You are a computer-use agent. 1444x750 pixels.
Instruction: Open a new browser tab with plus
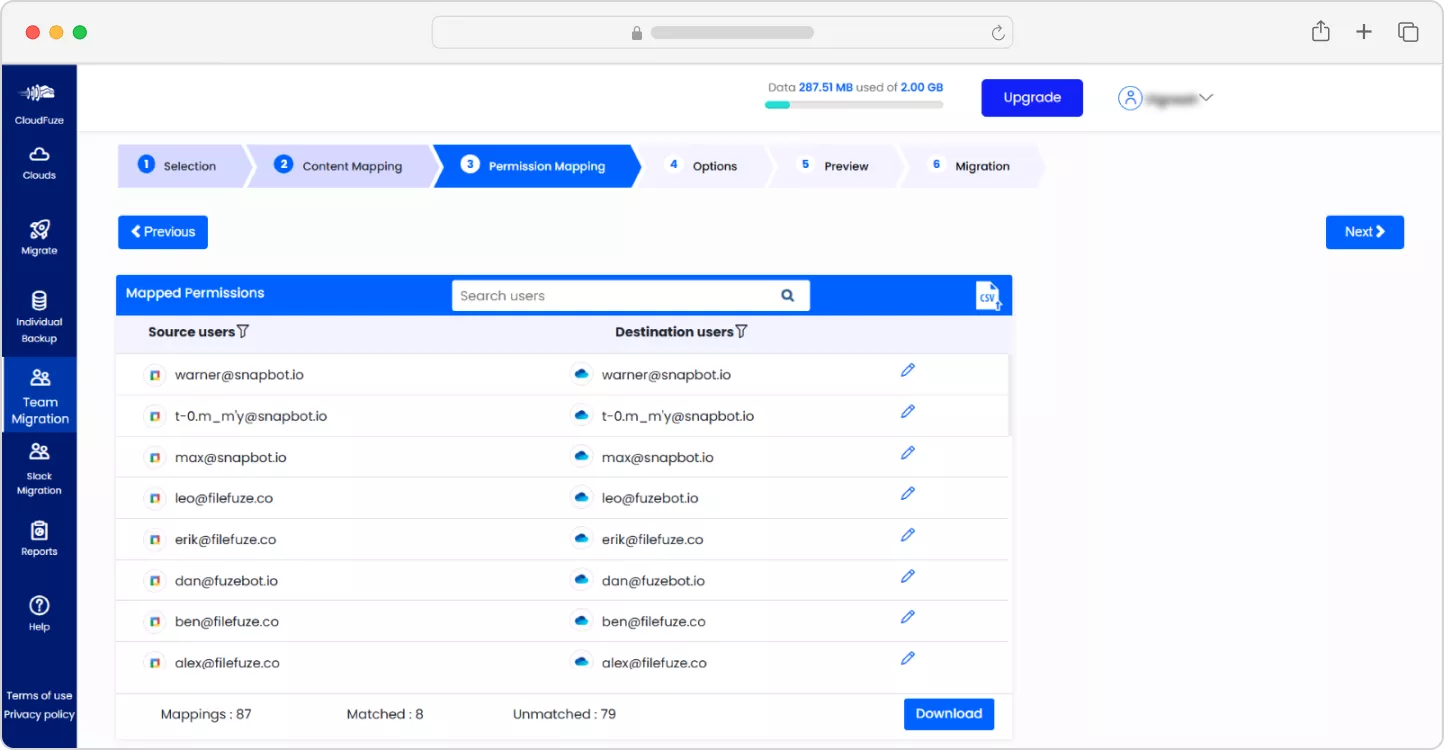[x=1364, y=32]
